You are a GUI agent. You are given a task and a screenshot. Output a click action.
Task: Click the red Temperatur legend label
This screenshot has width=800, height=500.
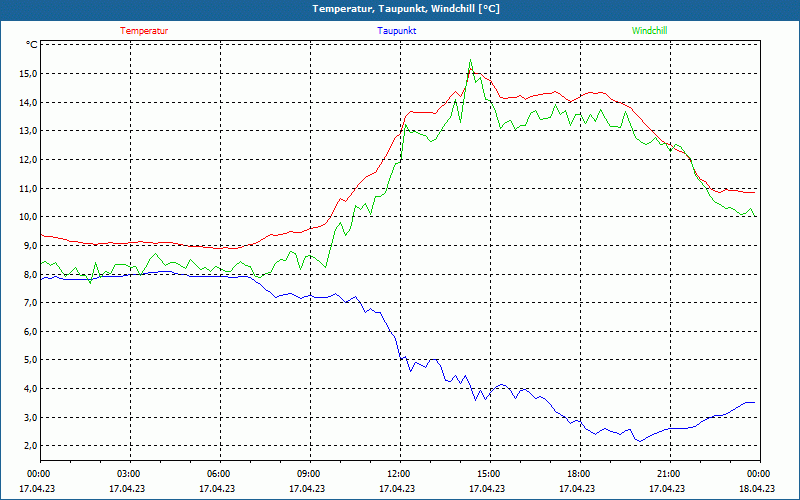point(144,31)
